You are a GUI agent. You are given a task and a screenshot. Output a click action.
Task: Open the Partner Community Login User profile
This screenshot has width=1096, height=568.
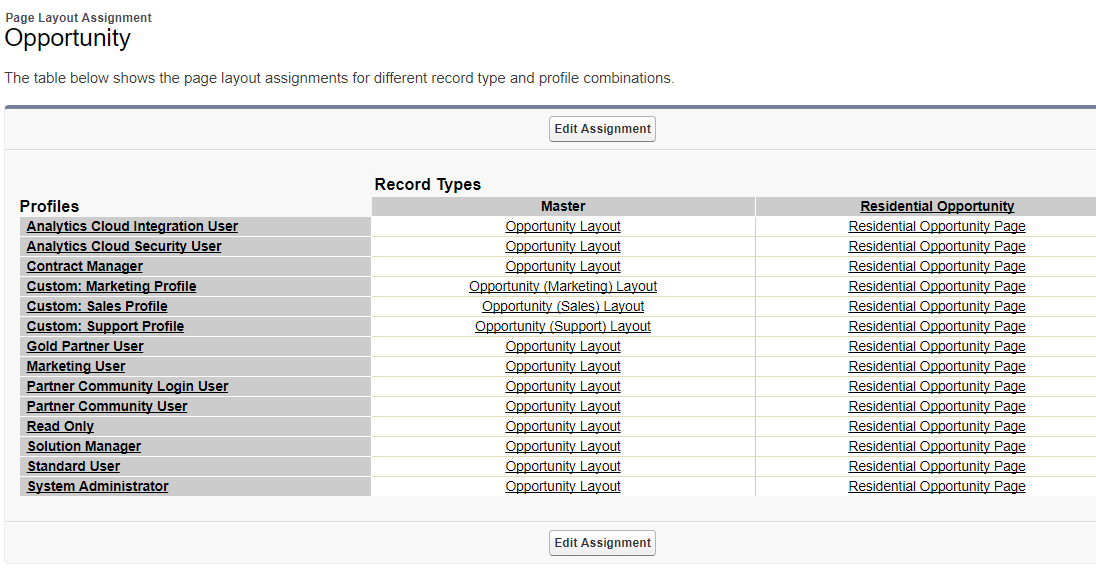point(127,387)
